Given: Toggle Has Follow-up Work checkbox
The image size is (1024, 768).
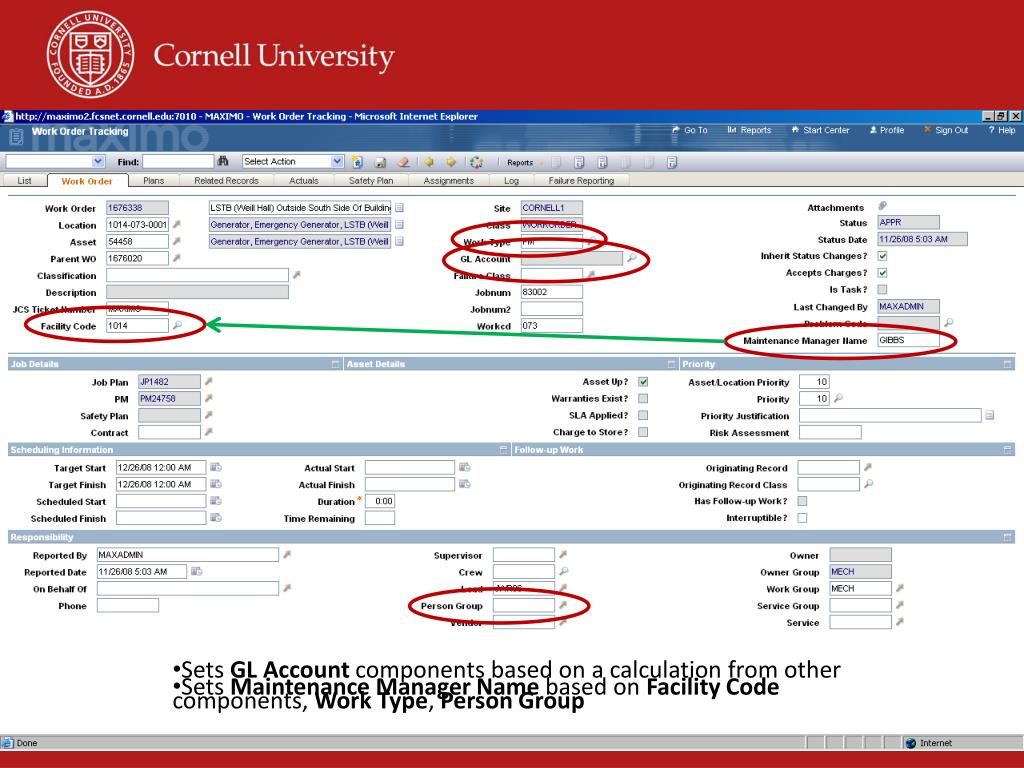Looking at the screenshot, I should click(x=803, y=501).
